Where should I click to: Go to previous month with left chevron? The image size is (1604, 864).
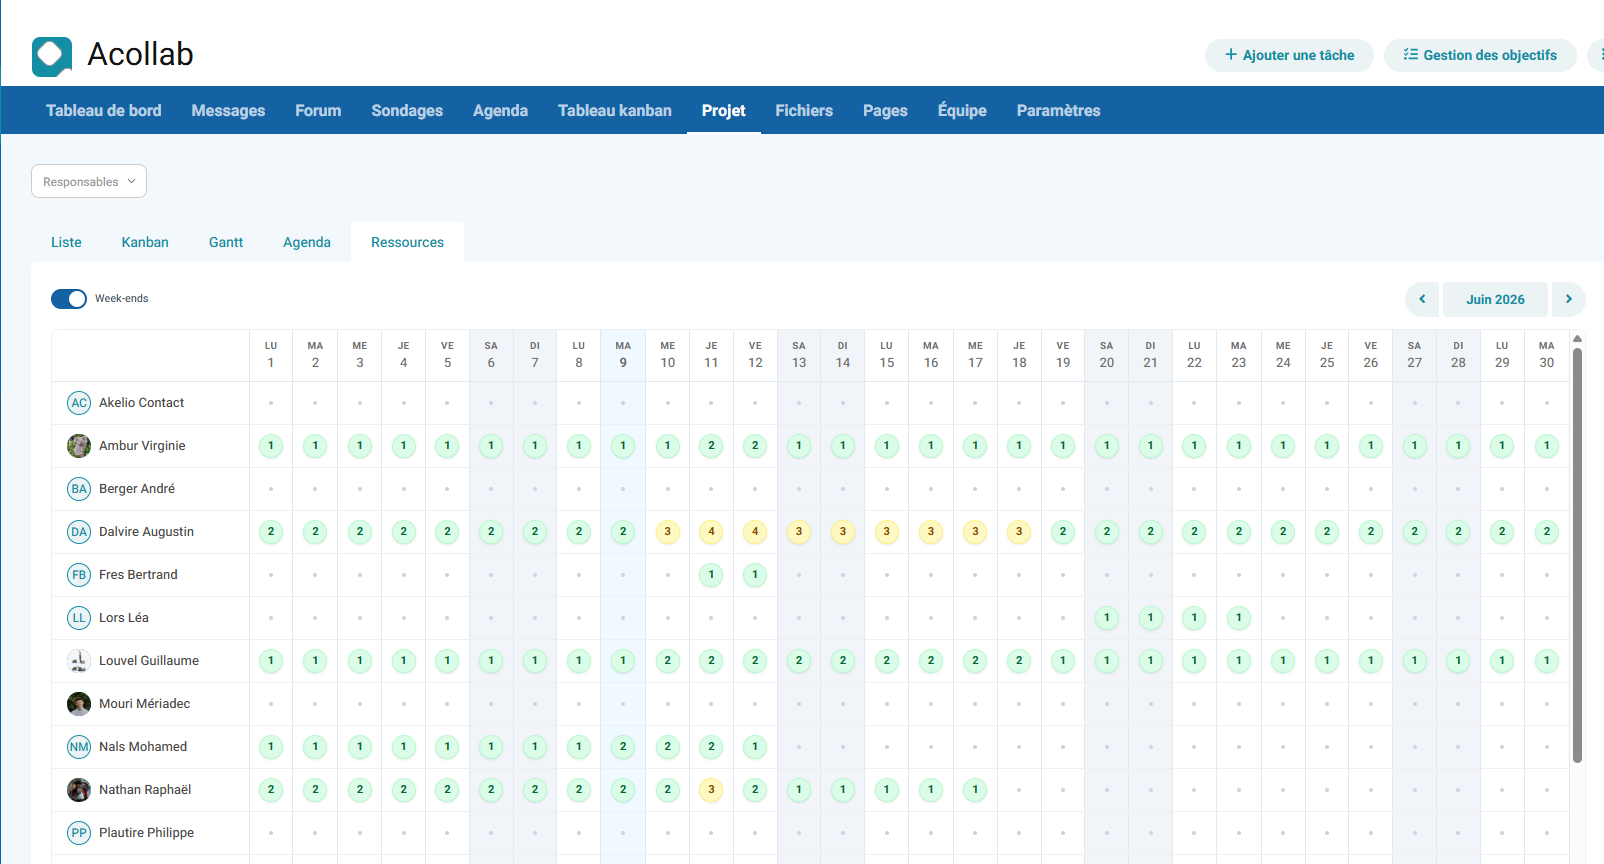(x=1422, y=299)
